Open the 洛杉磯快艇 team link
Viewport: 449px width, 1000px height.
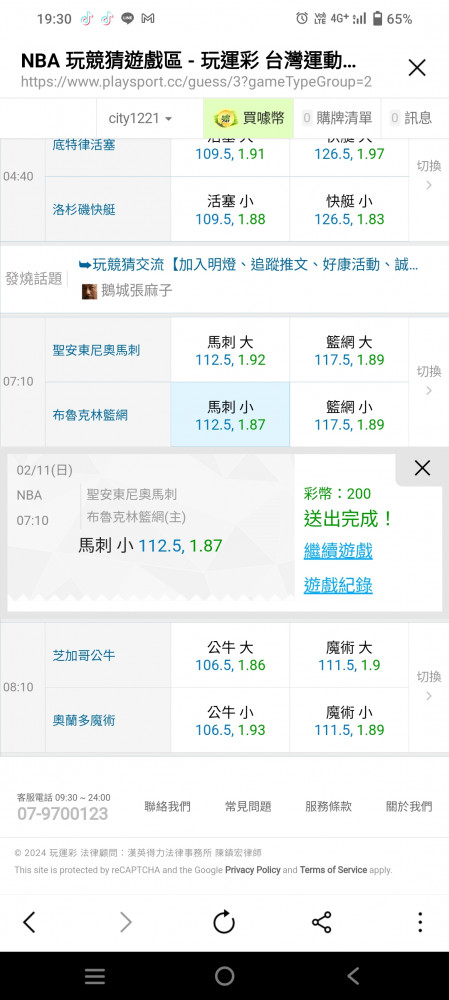(84, 209)
